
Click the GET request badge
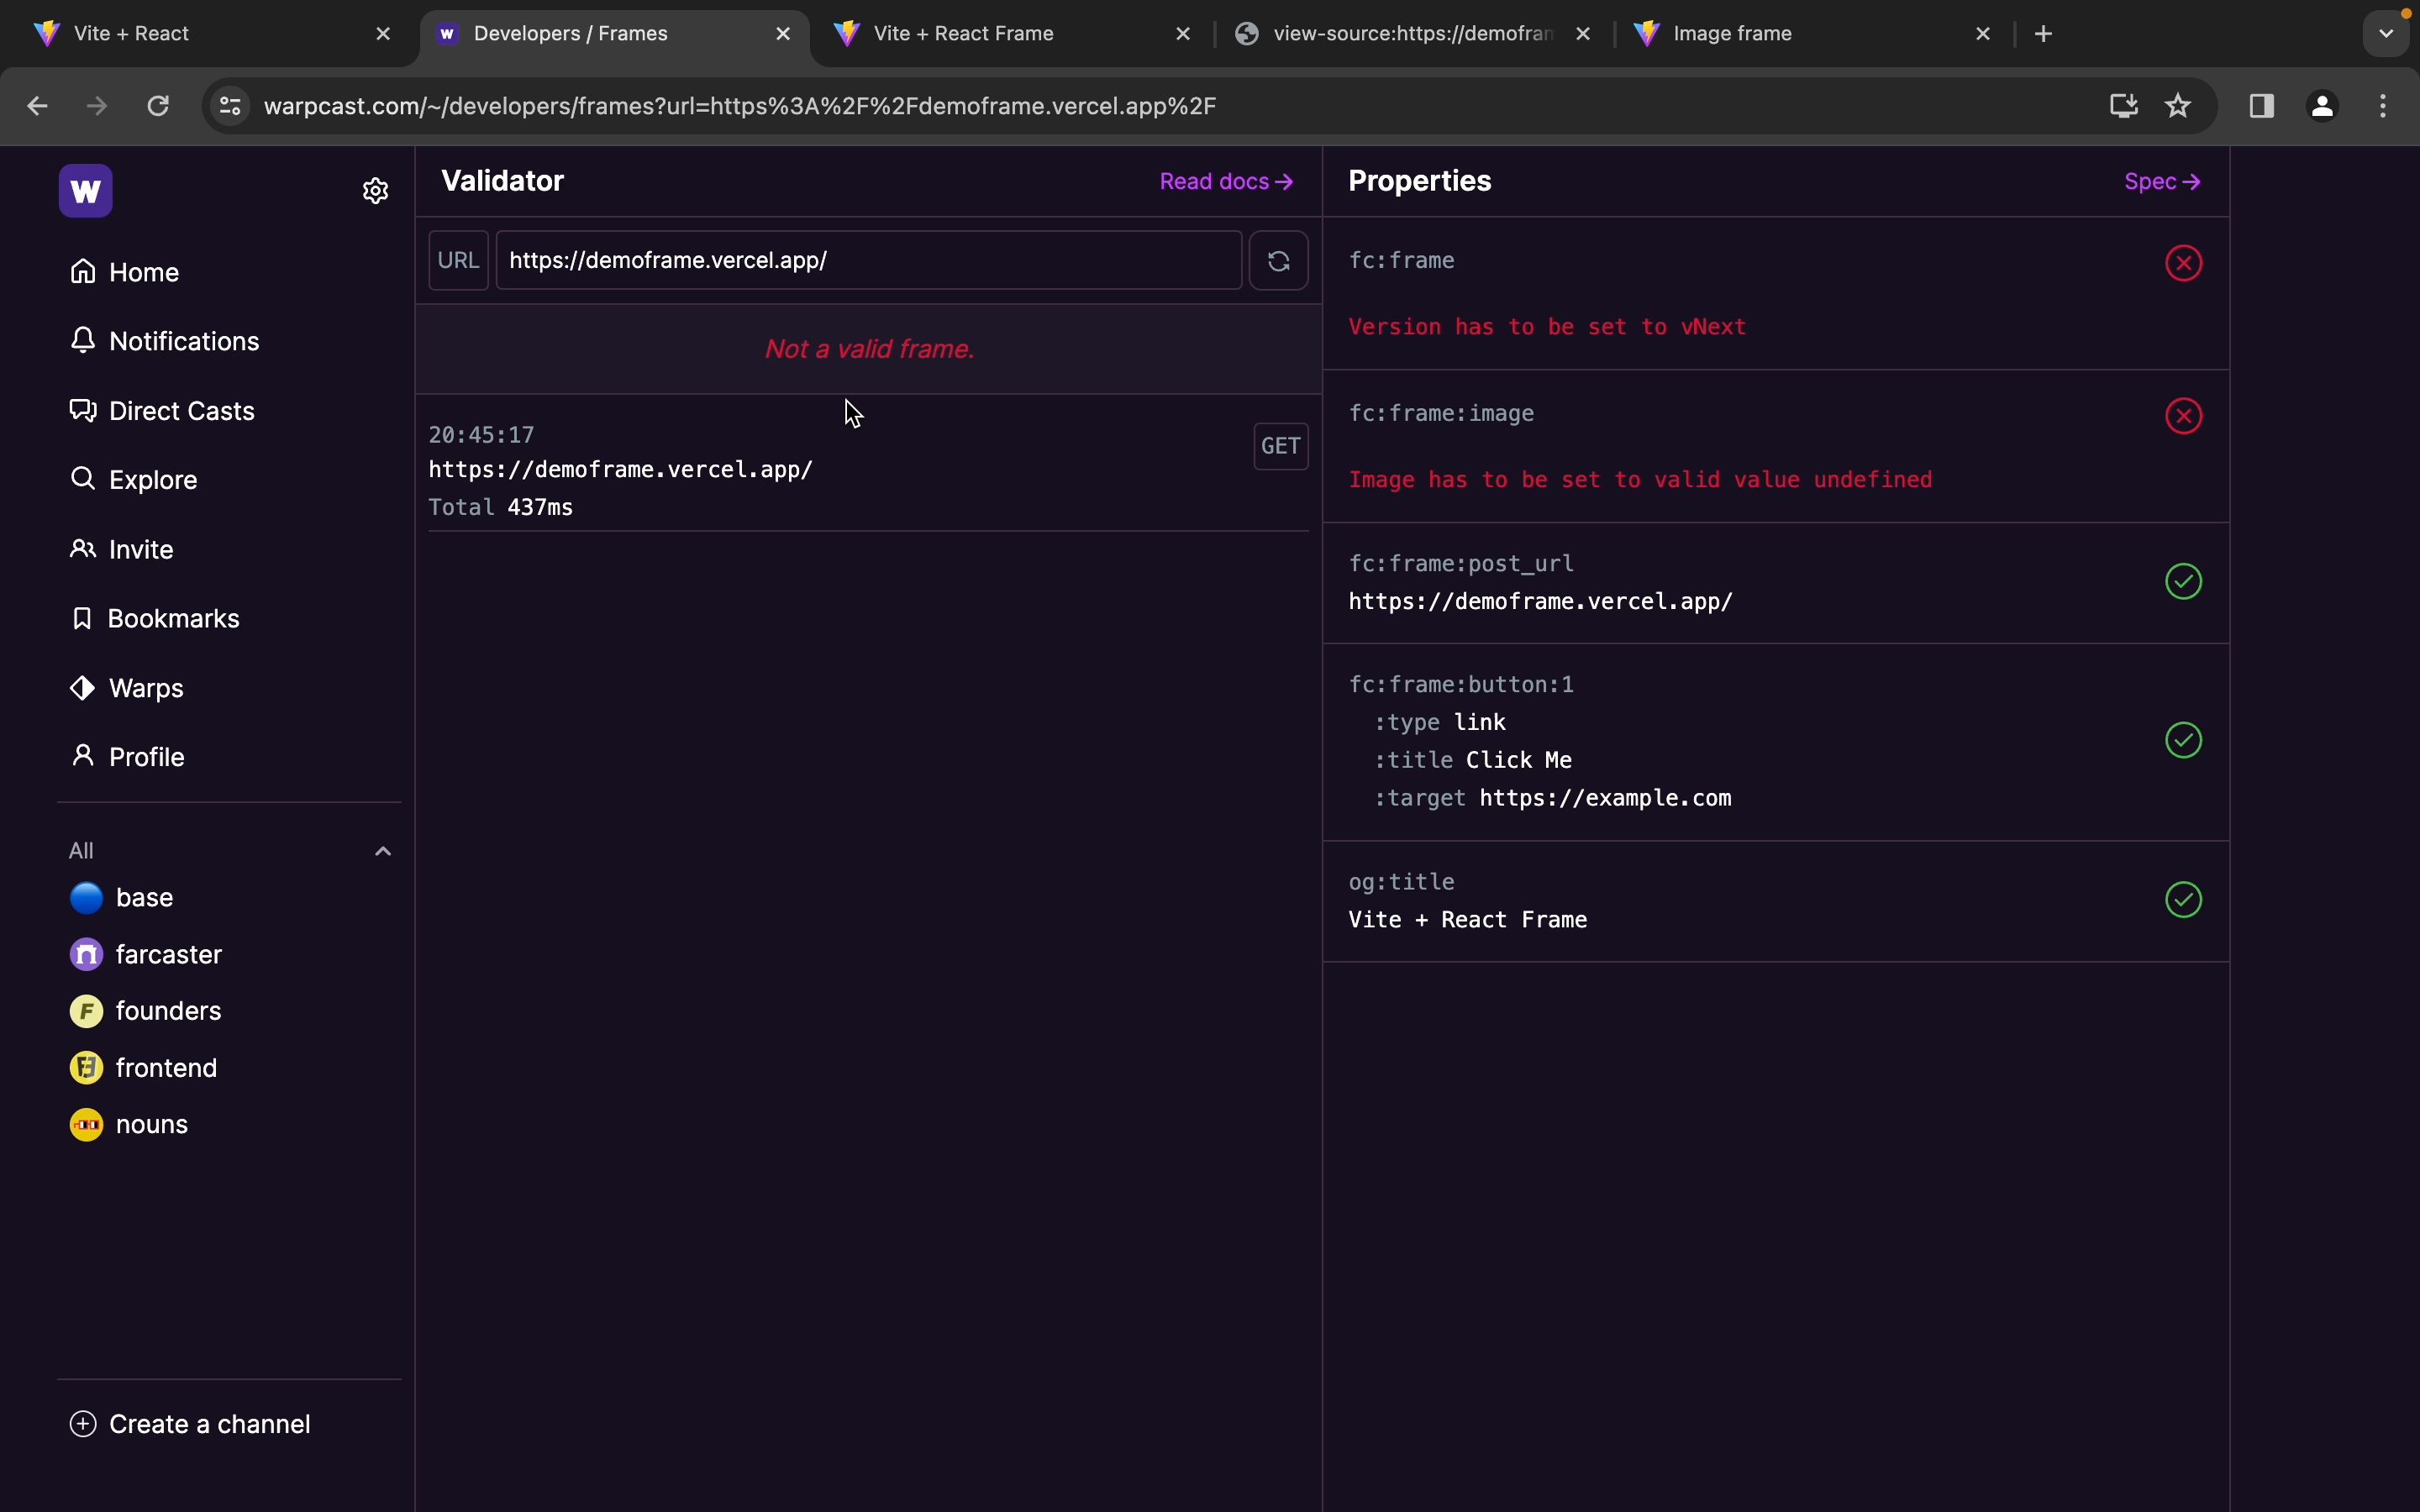(1281, 446)
